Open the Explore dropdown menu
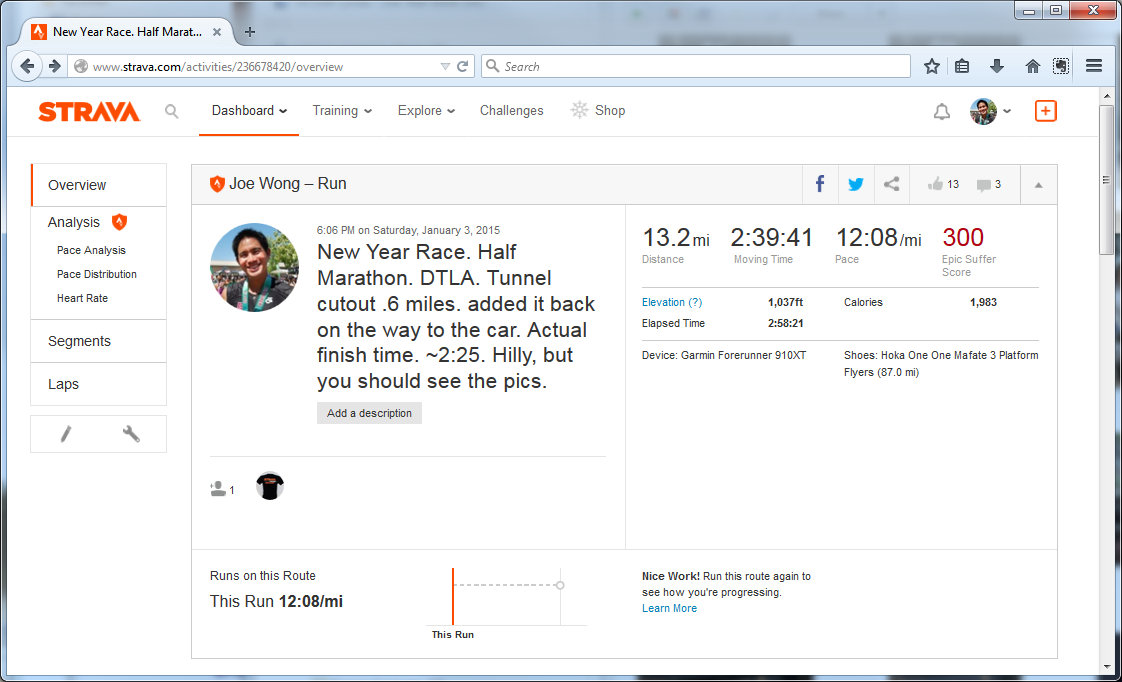 point(426,111)
